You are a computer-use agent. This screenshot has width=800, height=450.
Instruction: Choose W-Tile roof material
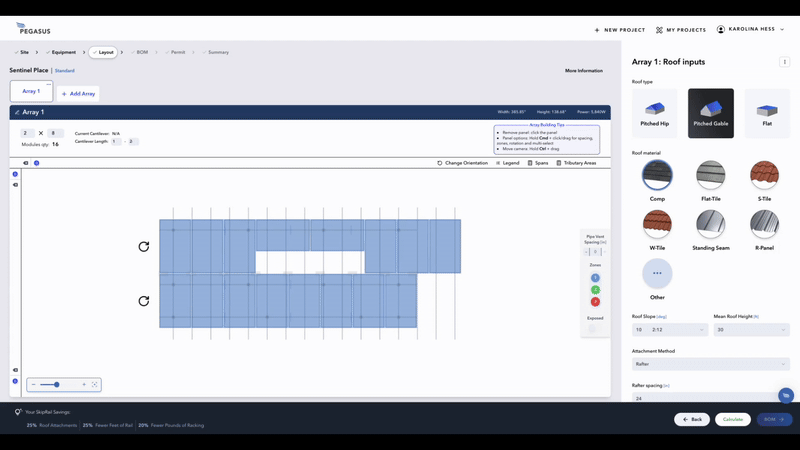pos(657,224)
